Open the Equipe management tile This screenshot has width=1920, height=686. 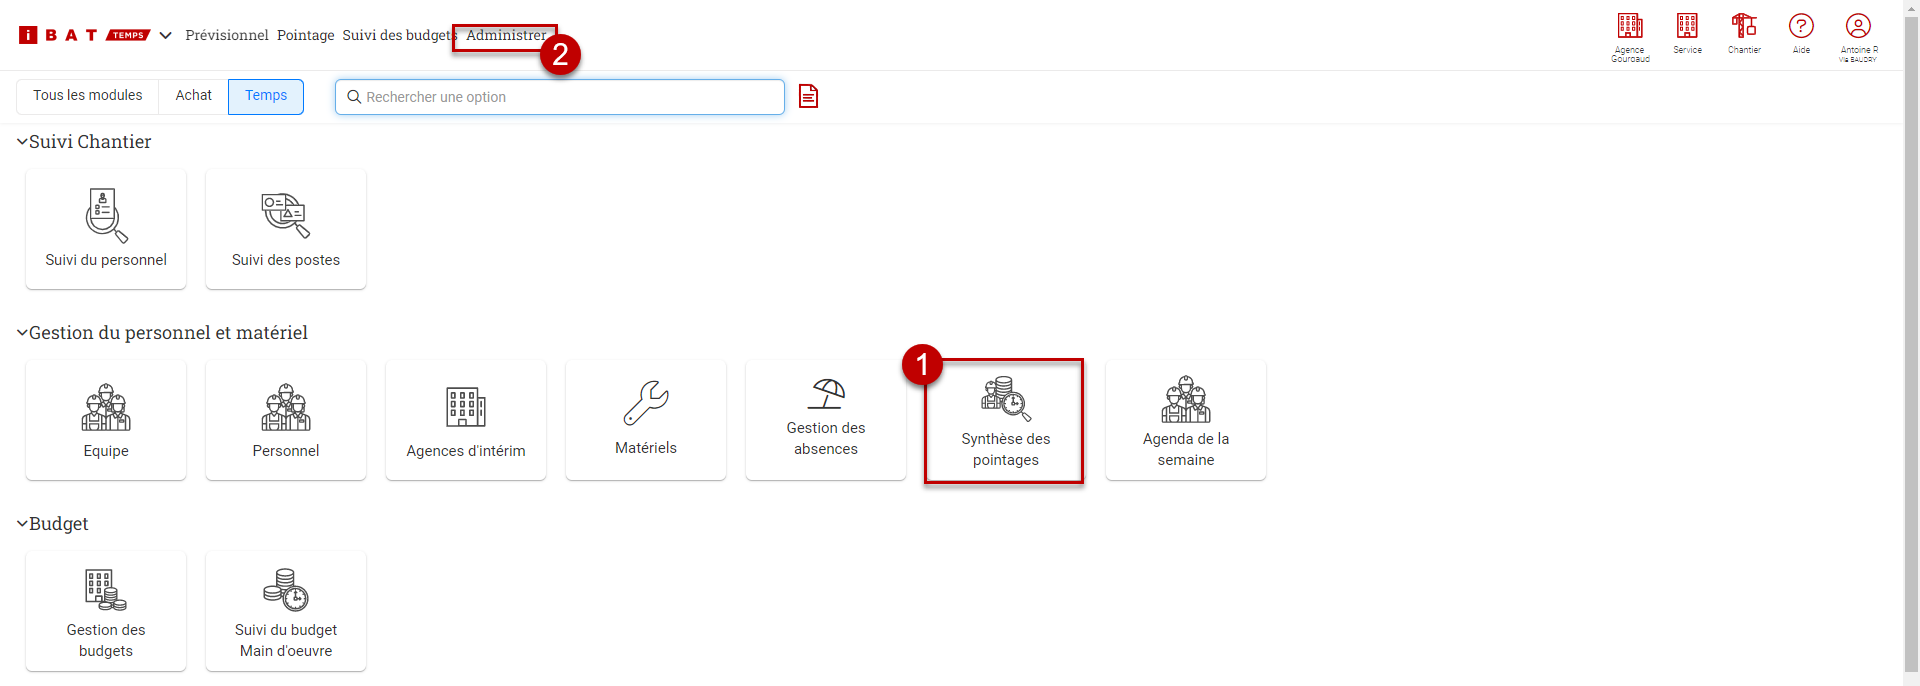[x=106, y=420]
